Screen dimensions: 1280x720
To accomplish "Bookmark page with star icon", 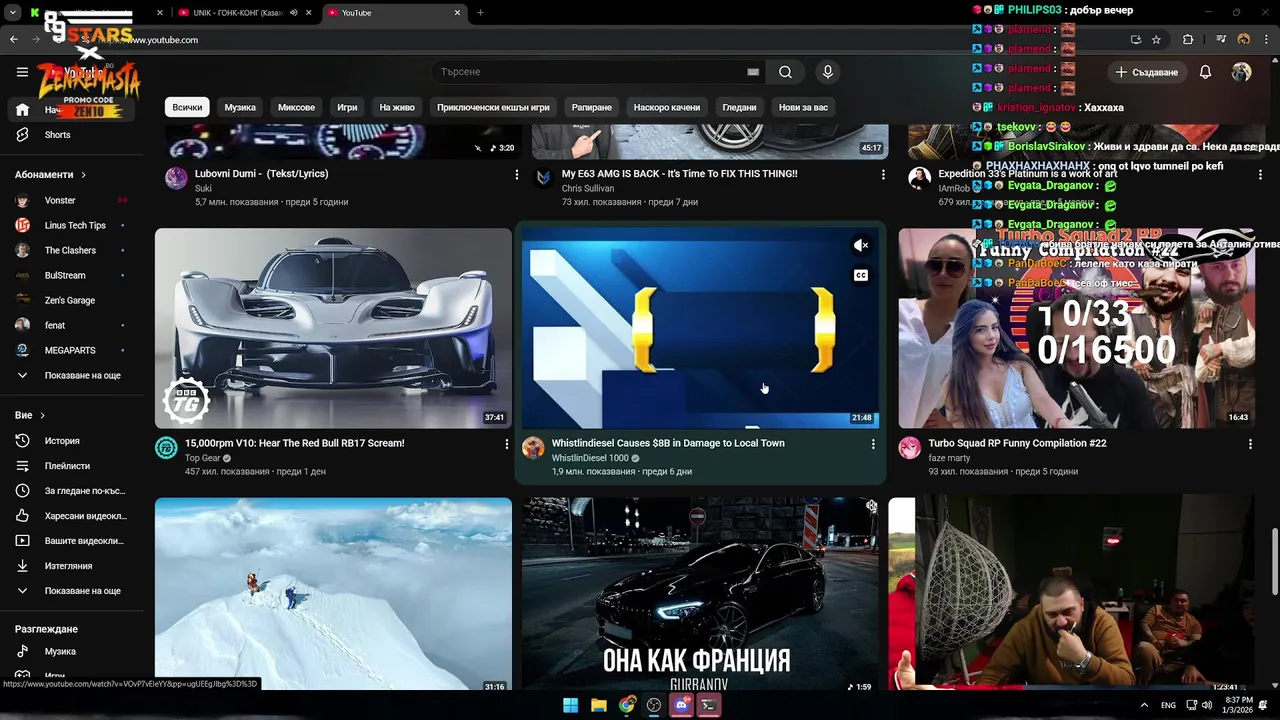I will (x=1156, y=40).
